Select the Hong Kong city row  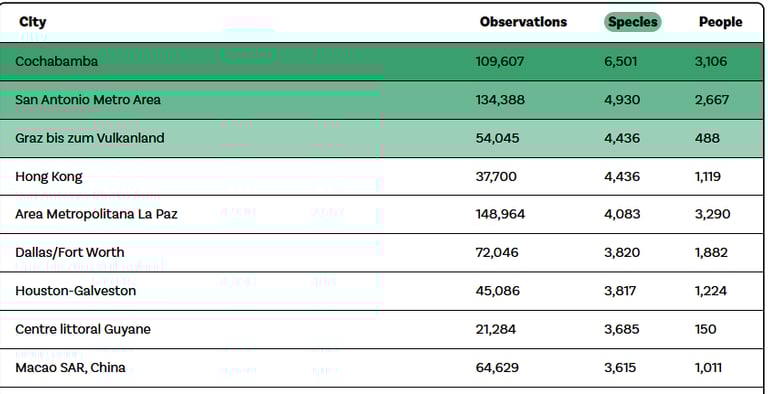(x=382, y=176)
